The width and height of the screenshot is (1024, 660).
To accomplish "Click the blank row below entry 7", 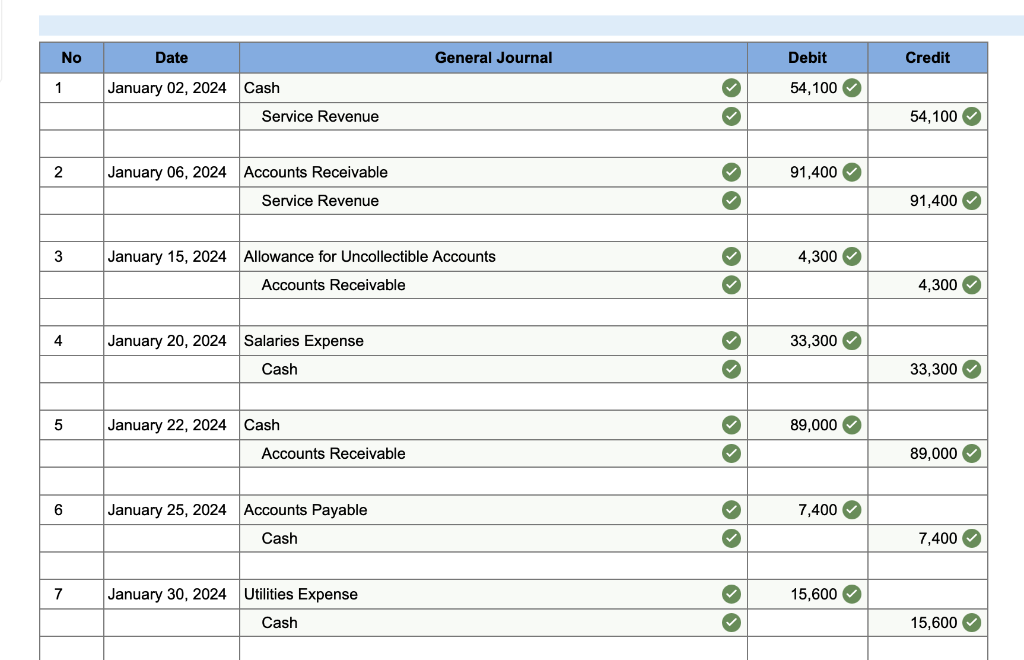I will [x=493, y=650].
